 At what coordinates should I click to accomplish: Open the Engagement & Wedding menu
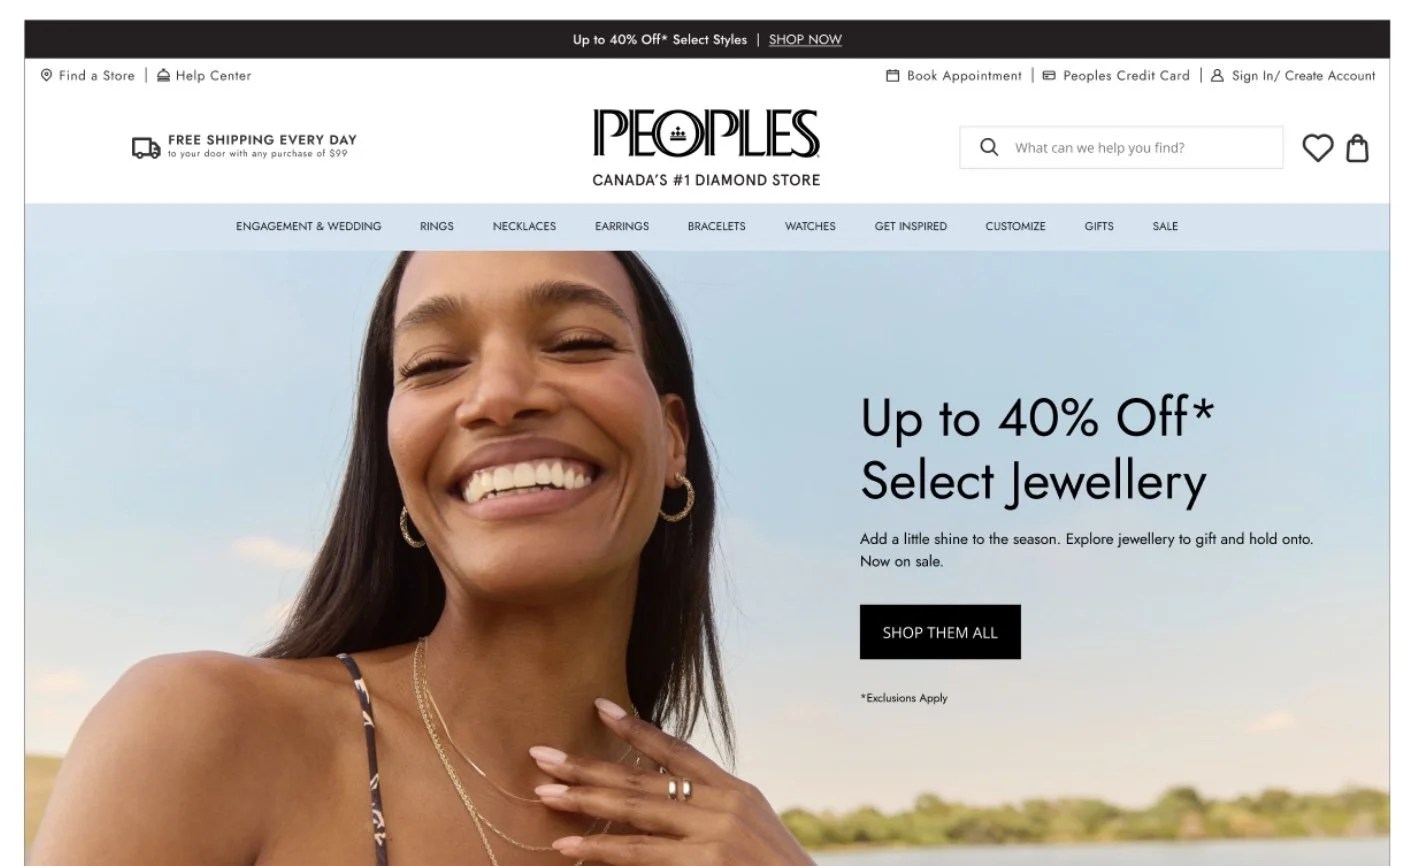[x=308, y=226]
